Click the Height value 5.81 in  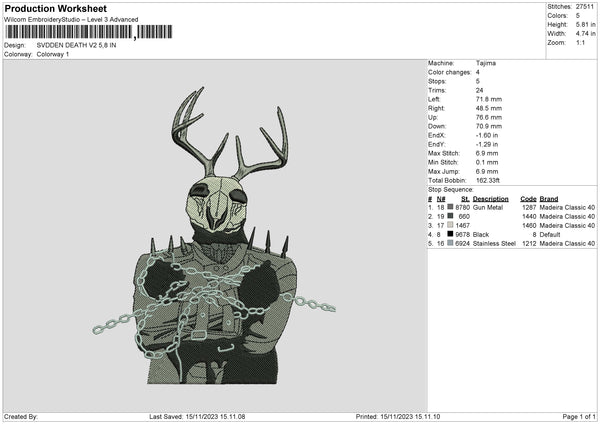(585, 24)
